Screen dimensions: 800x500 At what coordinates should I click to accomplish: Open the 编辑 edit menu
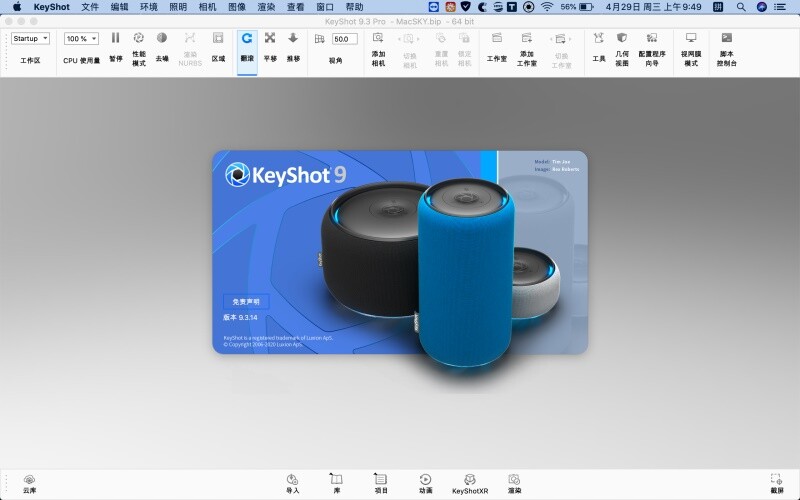[119, 7]
